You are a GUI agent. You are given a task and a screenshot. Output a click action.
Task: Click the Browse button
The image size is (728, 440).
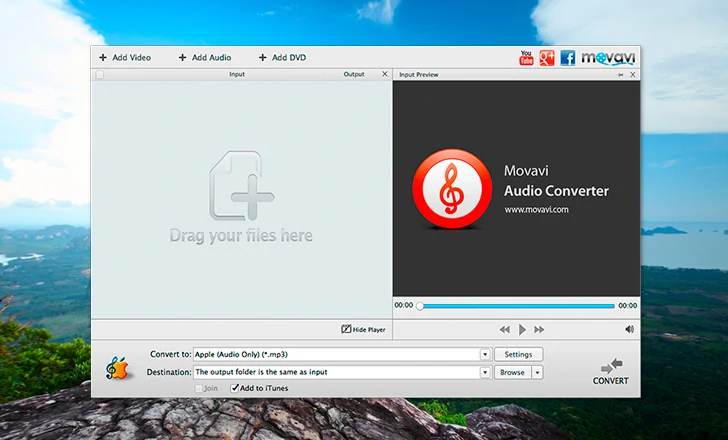click(513, 372)
